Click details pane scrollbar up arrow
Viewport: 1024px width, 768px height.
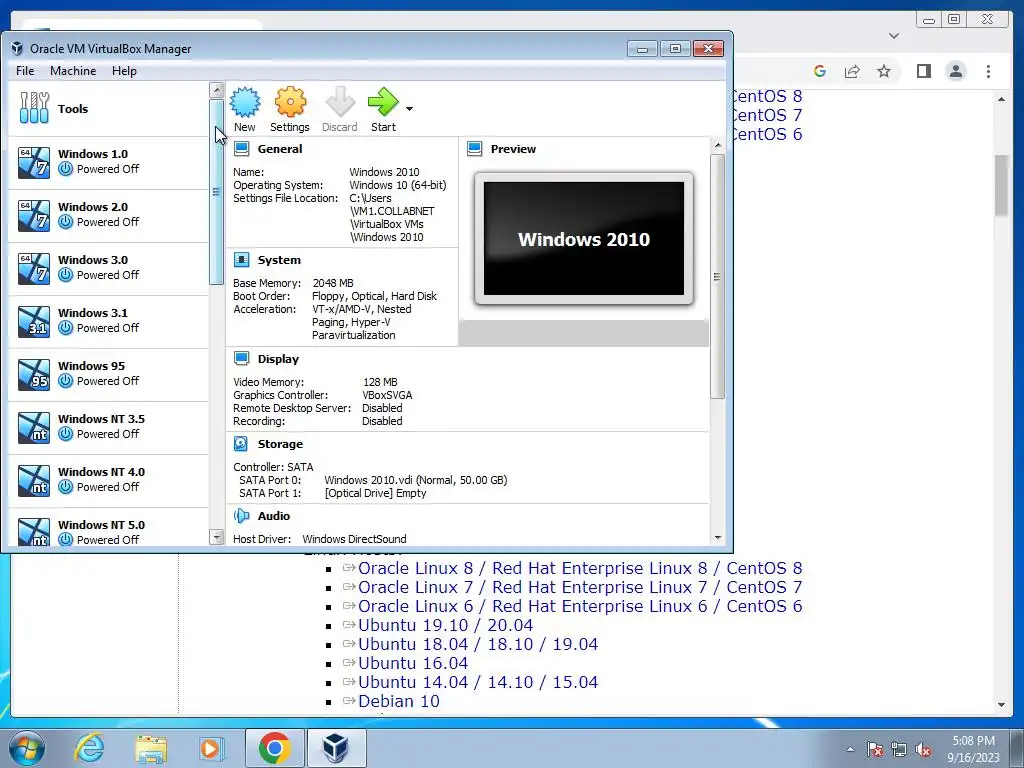click(x=718, y=145)
